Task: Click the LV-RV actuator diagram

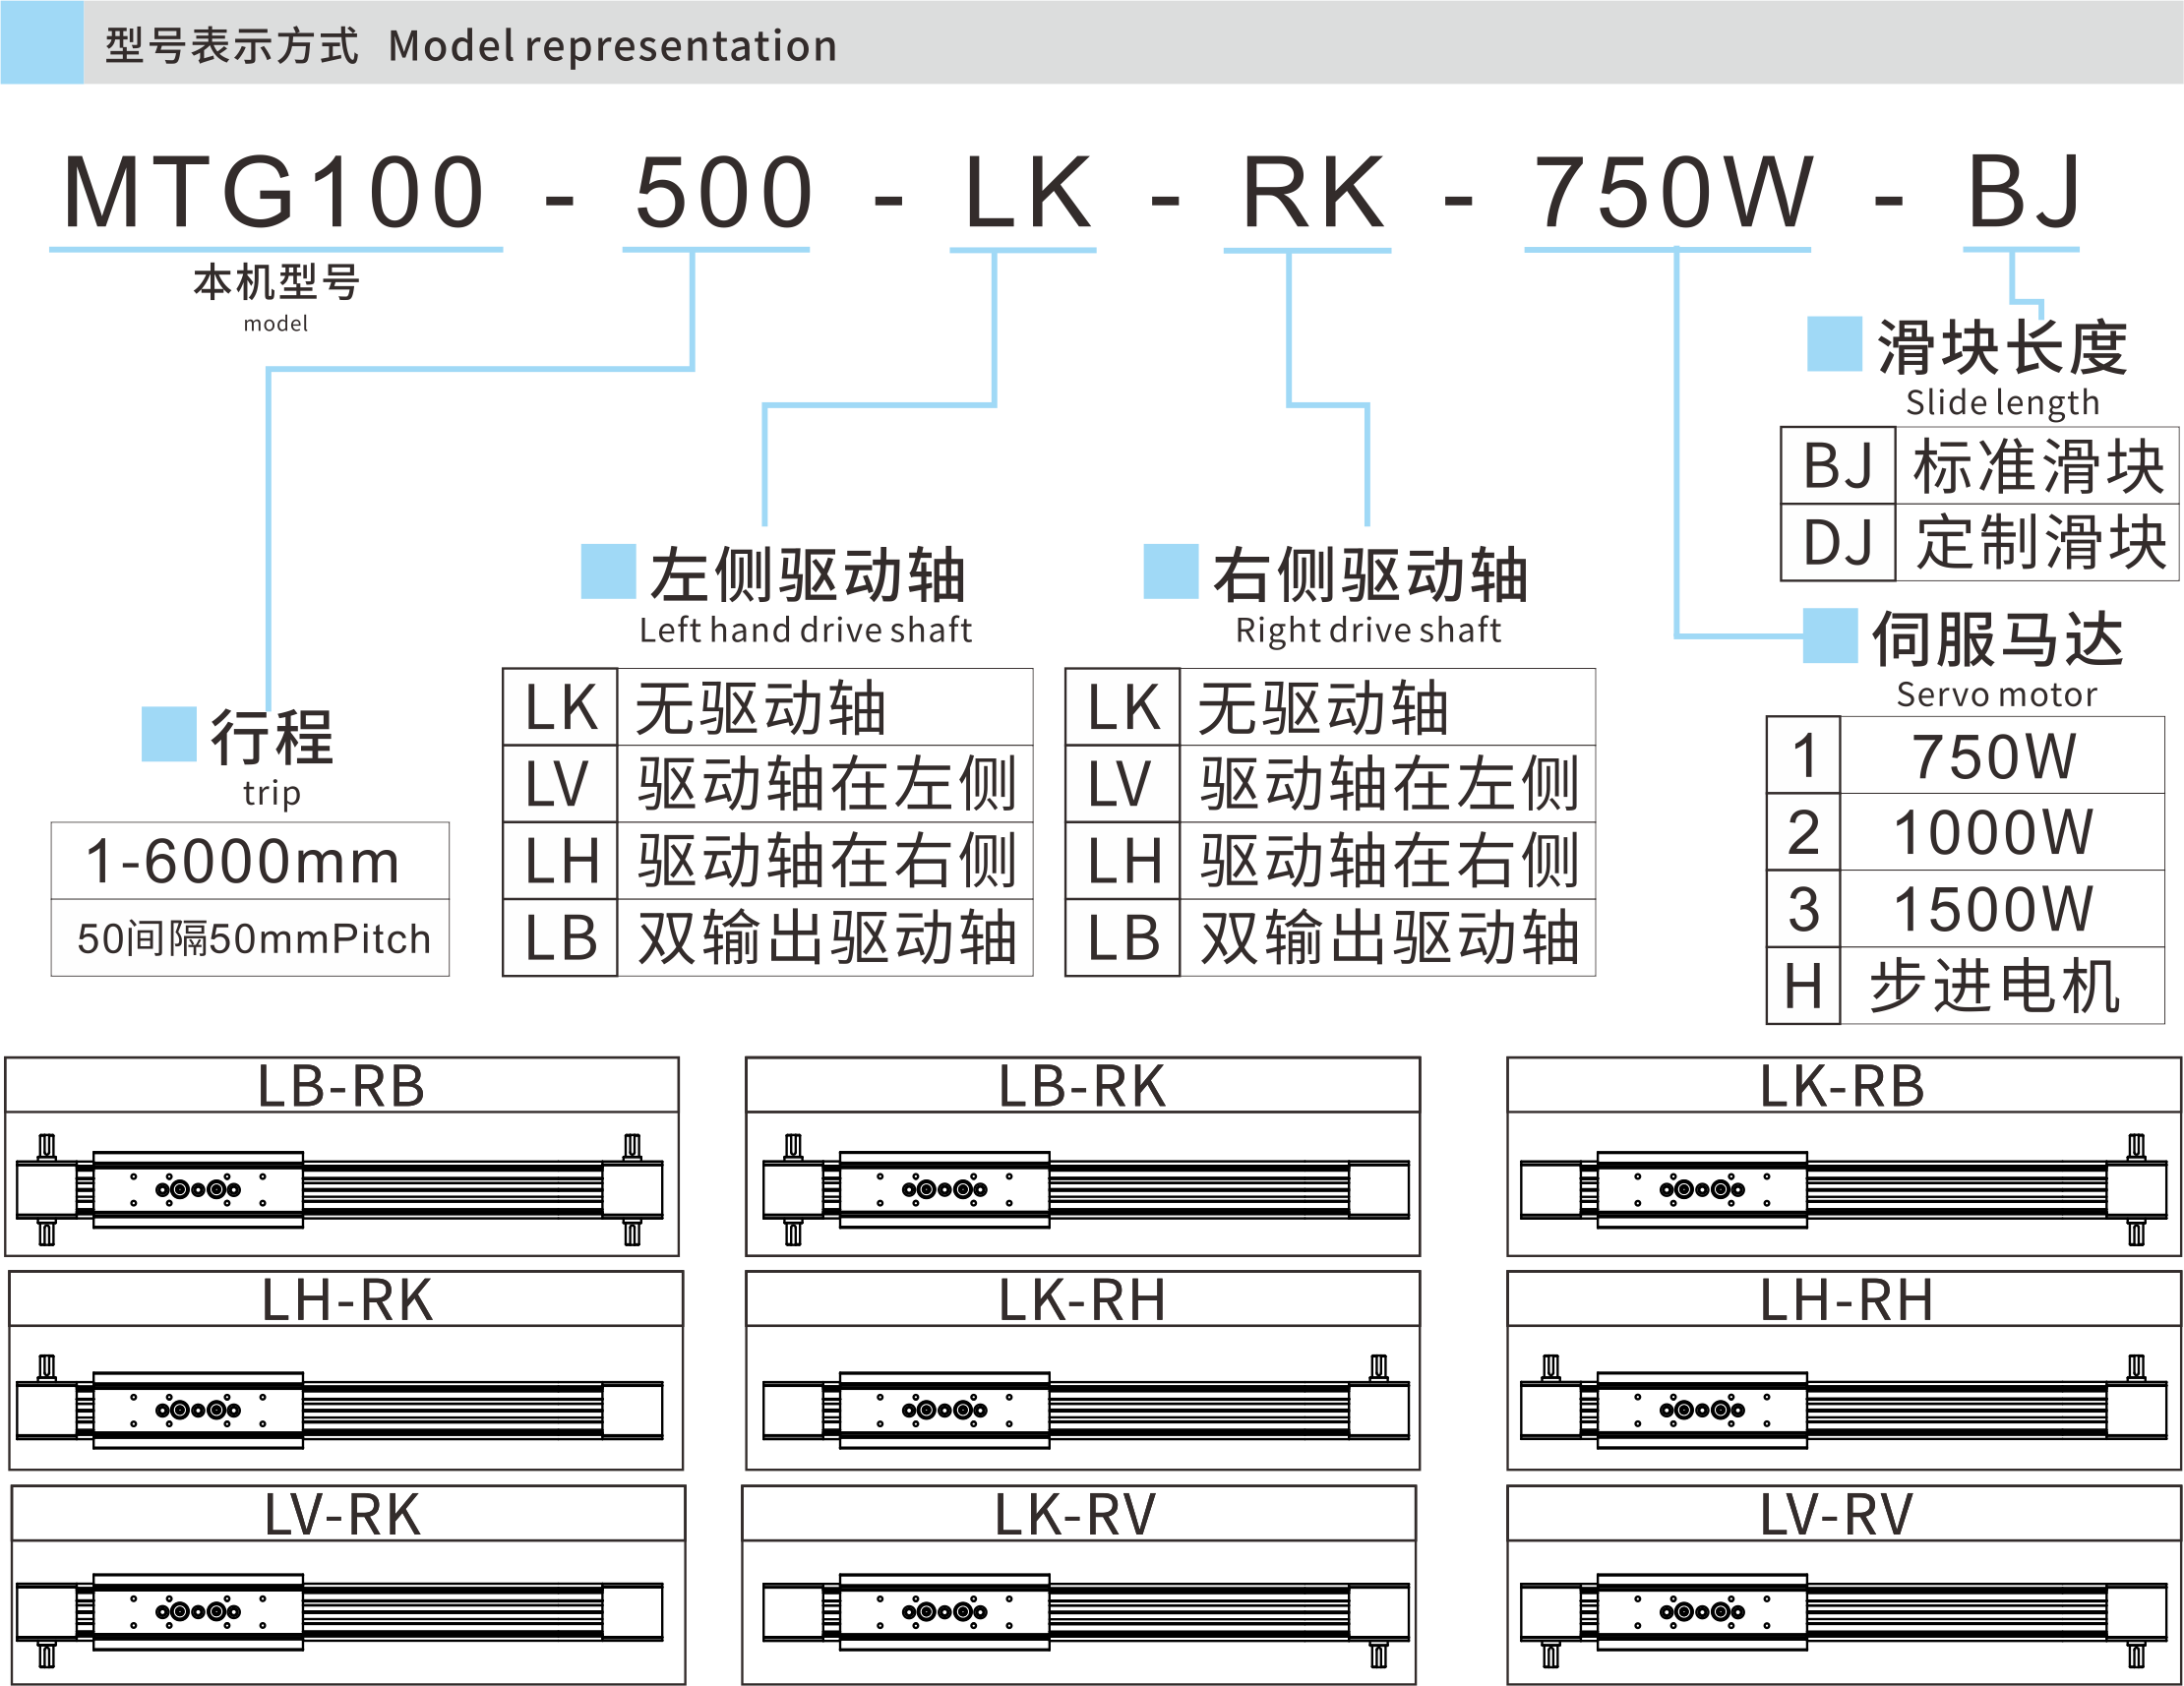Action: tap(1843, 1612)
